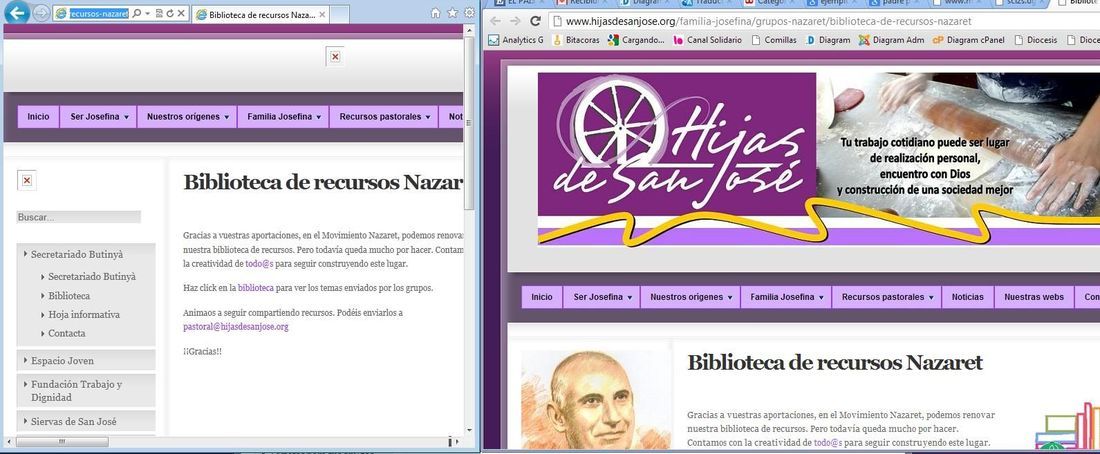Click the magnifier search icon in IE address bar

137,13
